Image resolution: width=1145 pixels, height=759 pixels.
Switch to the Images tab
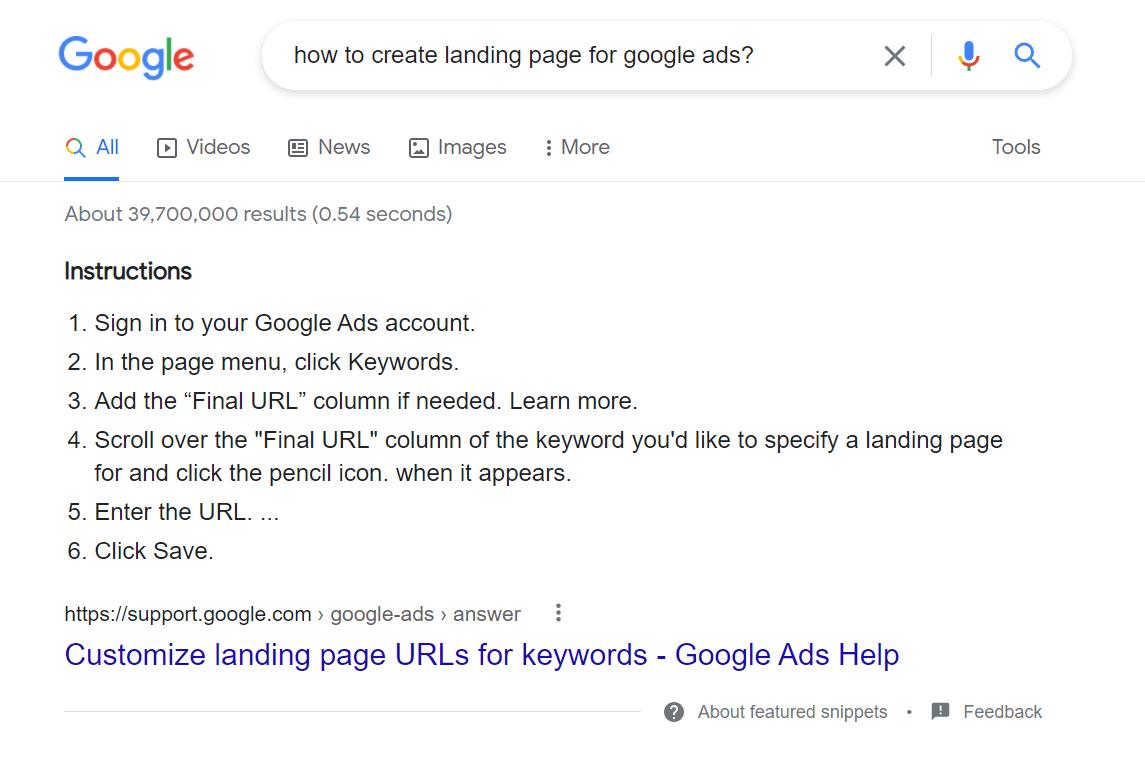tap(472, 147)
